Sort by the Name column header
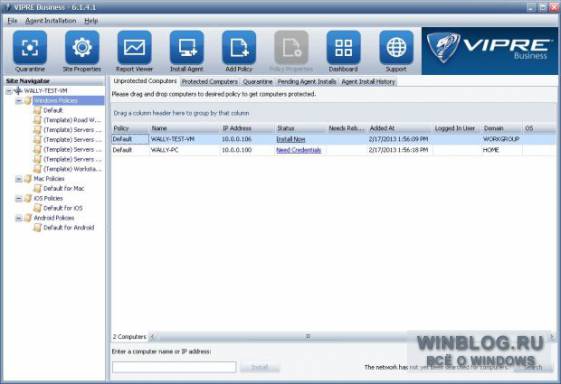Image resolution: width=561 pixels, height=384 pixels. [x=184, y=128]
